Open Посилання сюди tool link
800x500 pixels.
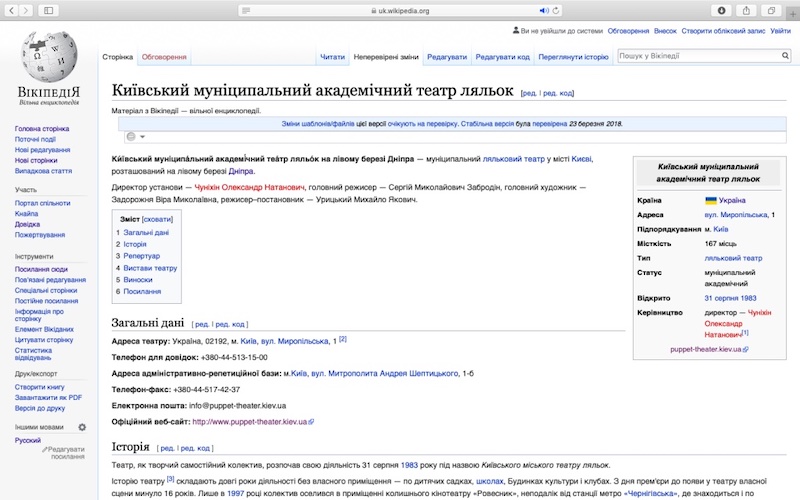[41, 269]
